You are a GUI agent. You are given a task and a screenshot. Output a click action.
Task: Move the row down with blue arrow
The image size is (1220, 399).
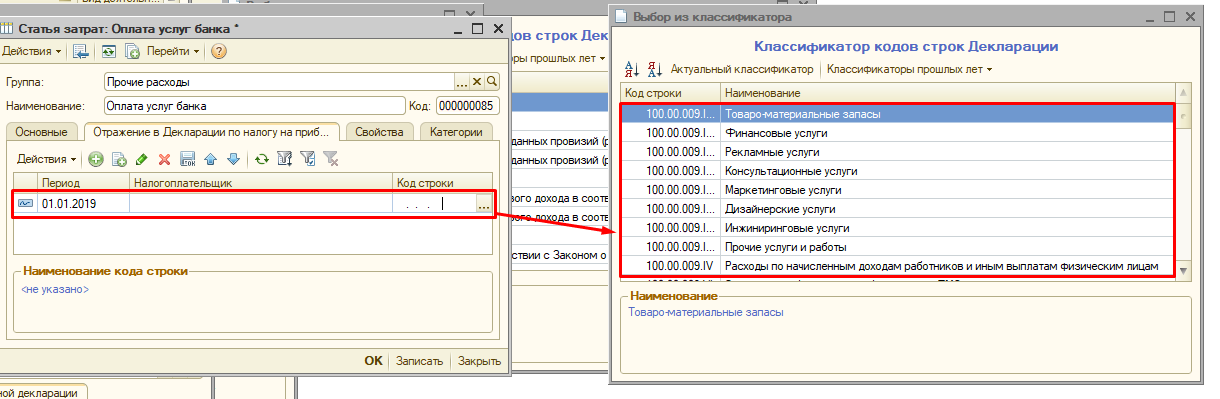click(x=232, y=159)
